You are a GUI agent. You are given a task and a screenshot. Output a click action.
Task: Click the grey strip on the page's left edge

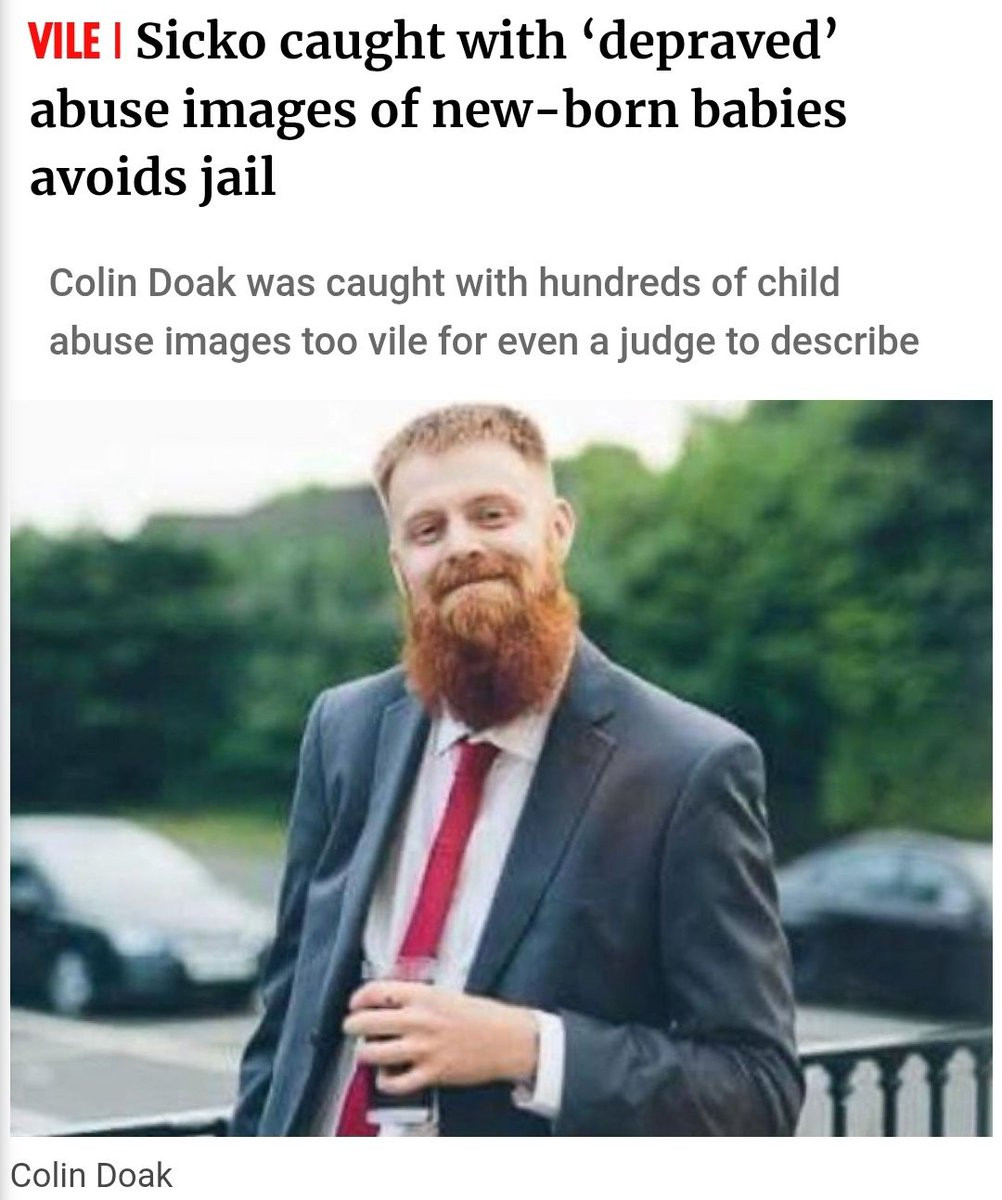tap(4, 600)
